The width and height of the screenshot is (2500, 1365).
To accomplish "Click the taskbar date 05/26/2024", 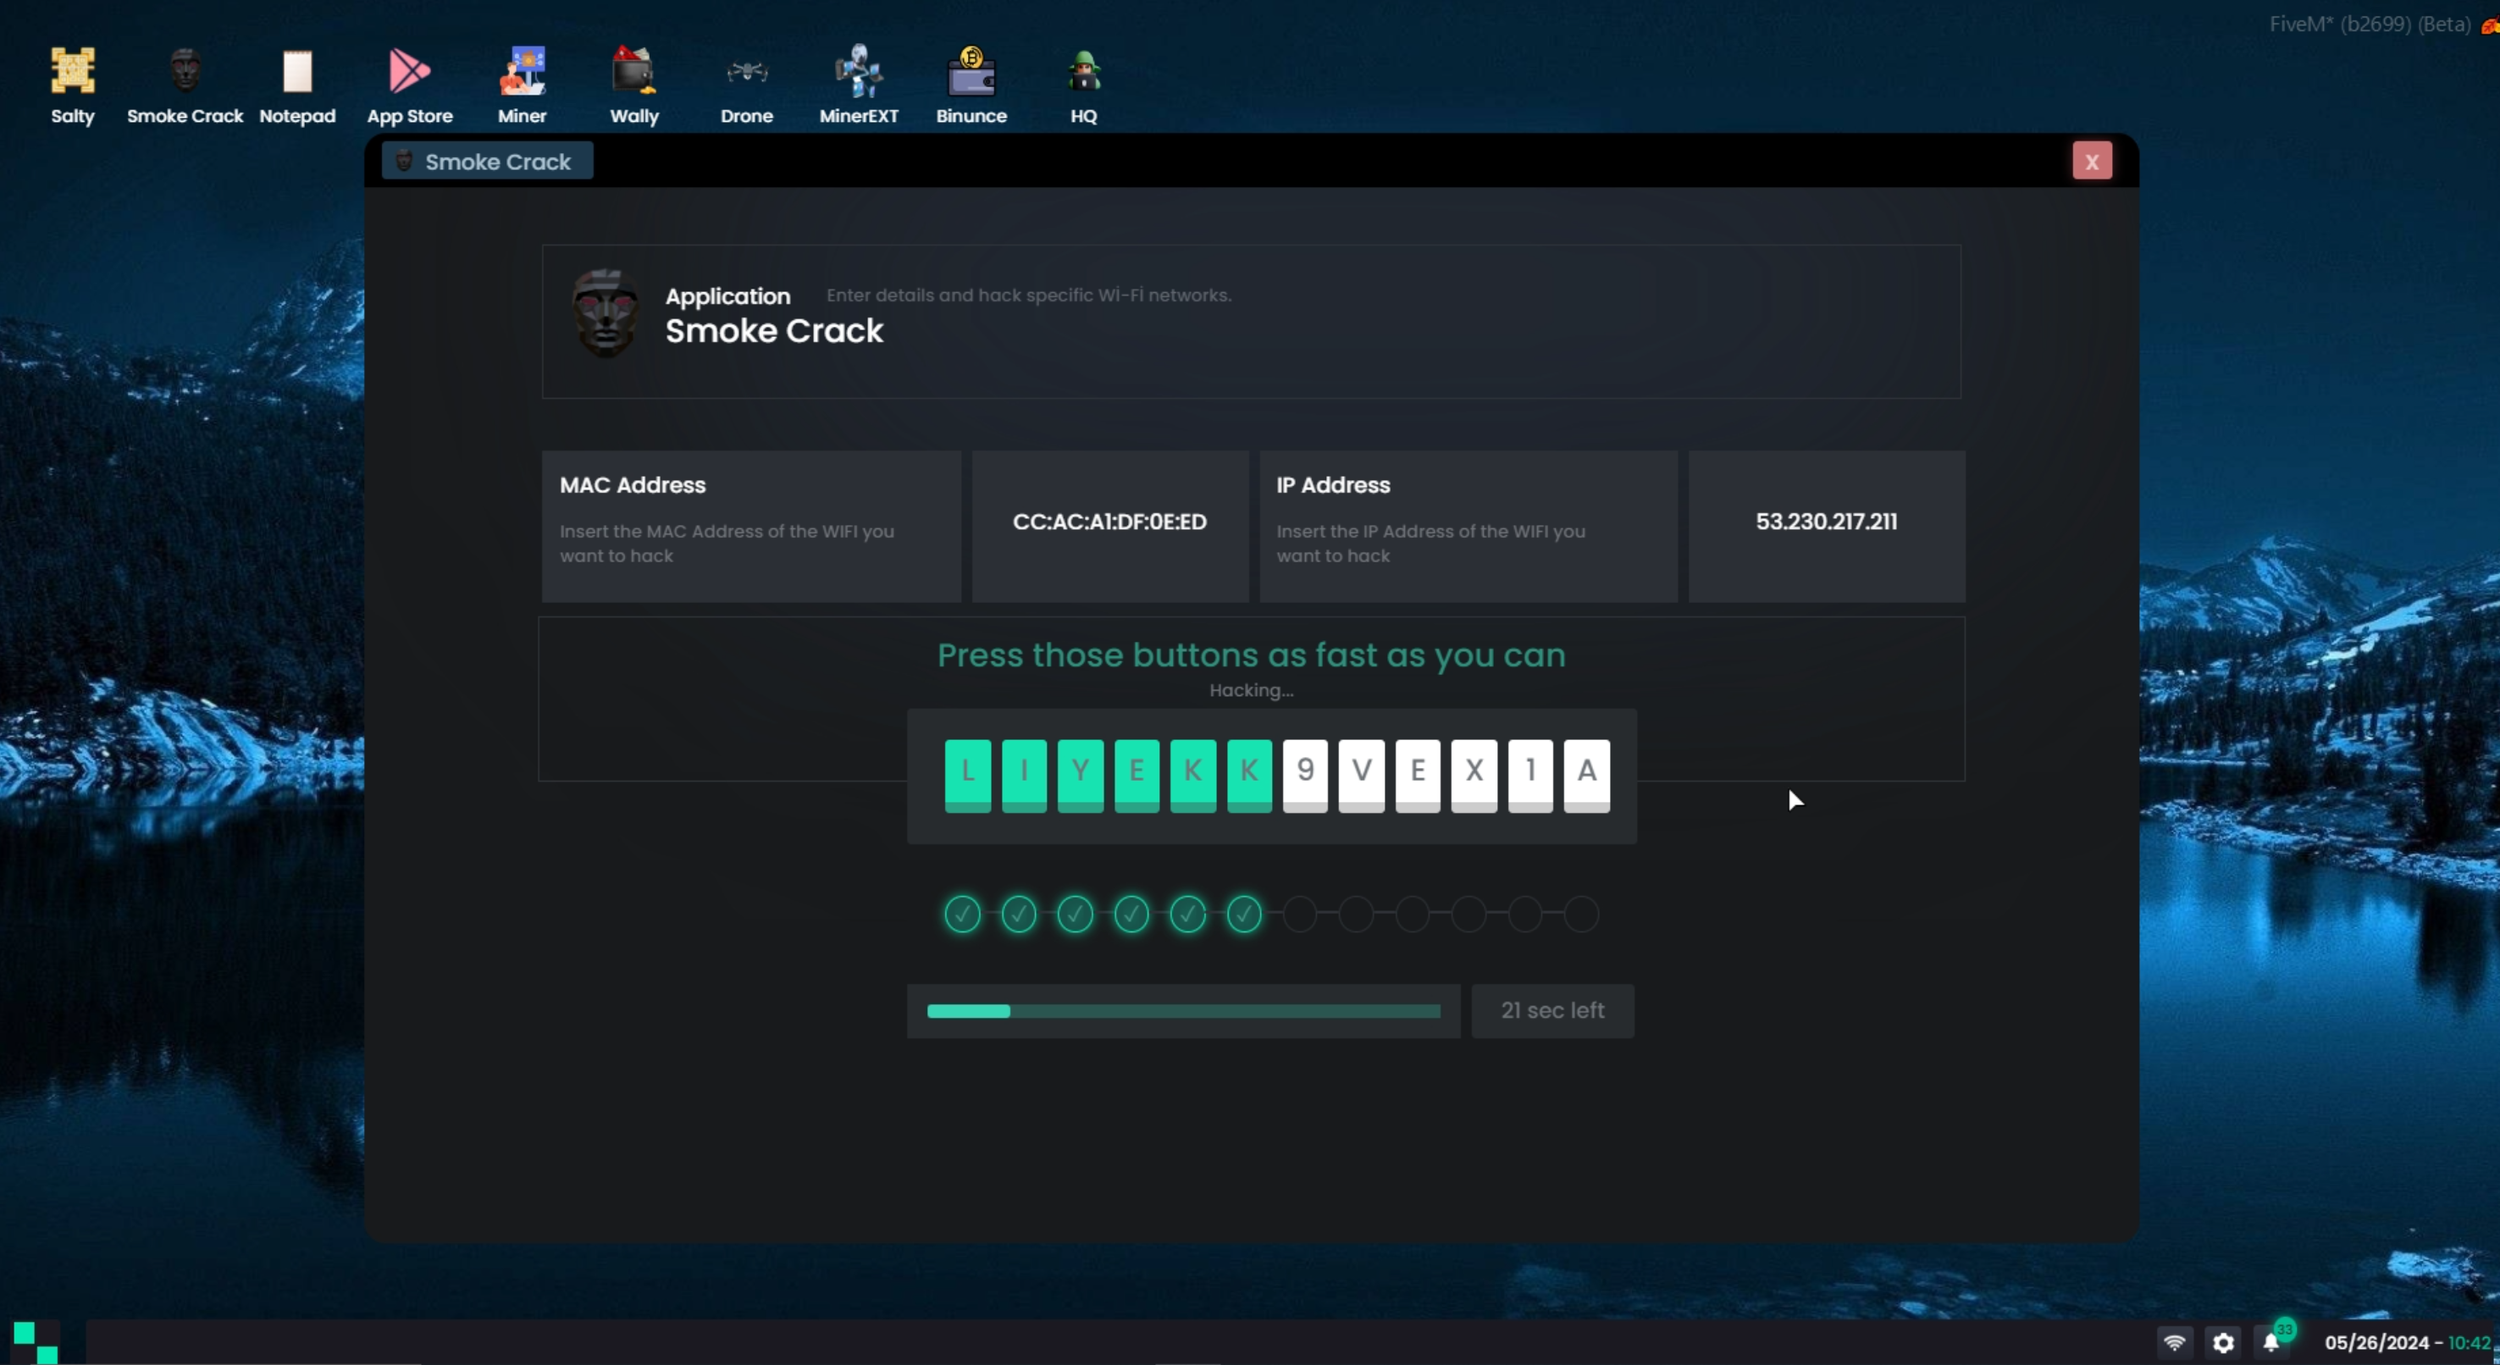I will pos(2376,1342).
